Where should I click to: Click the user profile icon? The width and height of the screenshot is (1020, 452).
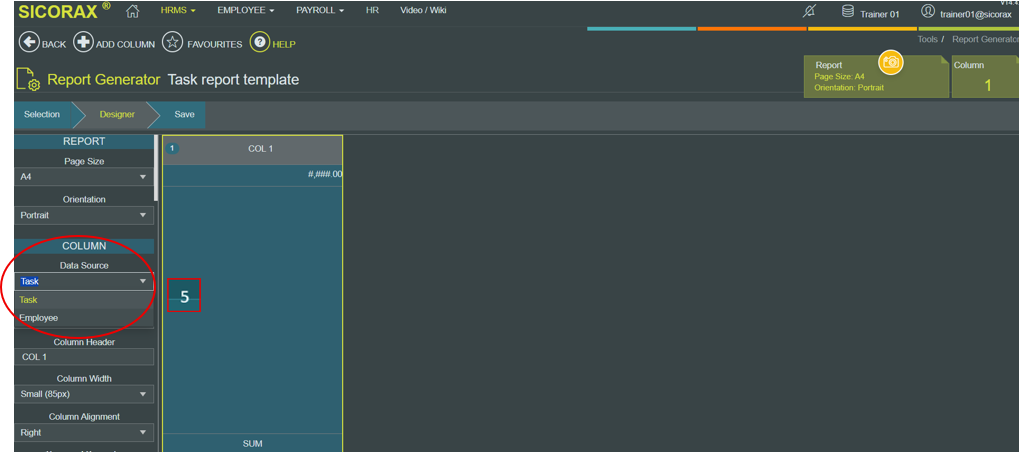(x=928, y=12)
